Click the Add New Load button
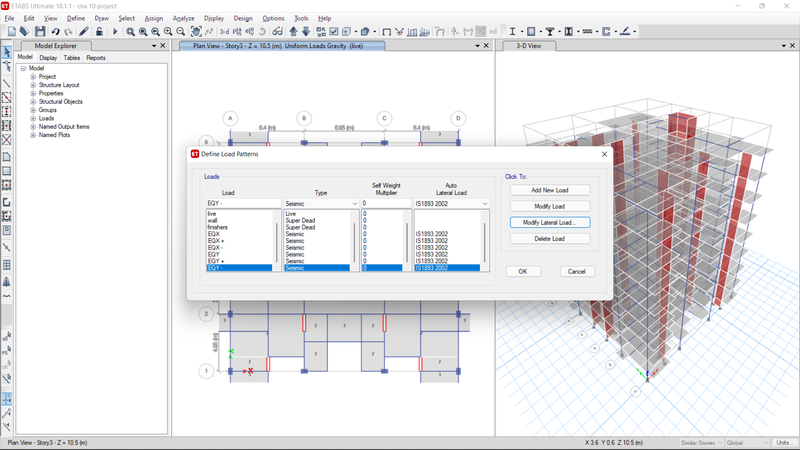 [x=550, y=190]
